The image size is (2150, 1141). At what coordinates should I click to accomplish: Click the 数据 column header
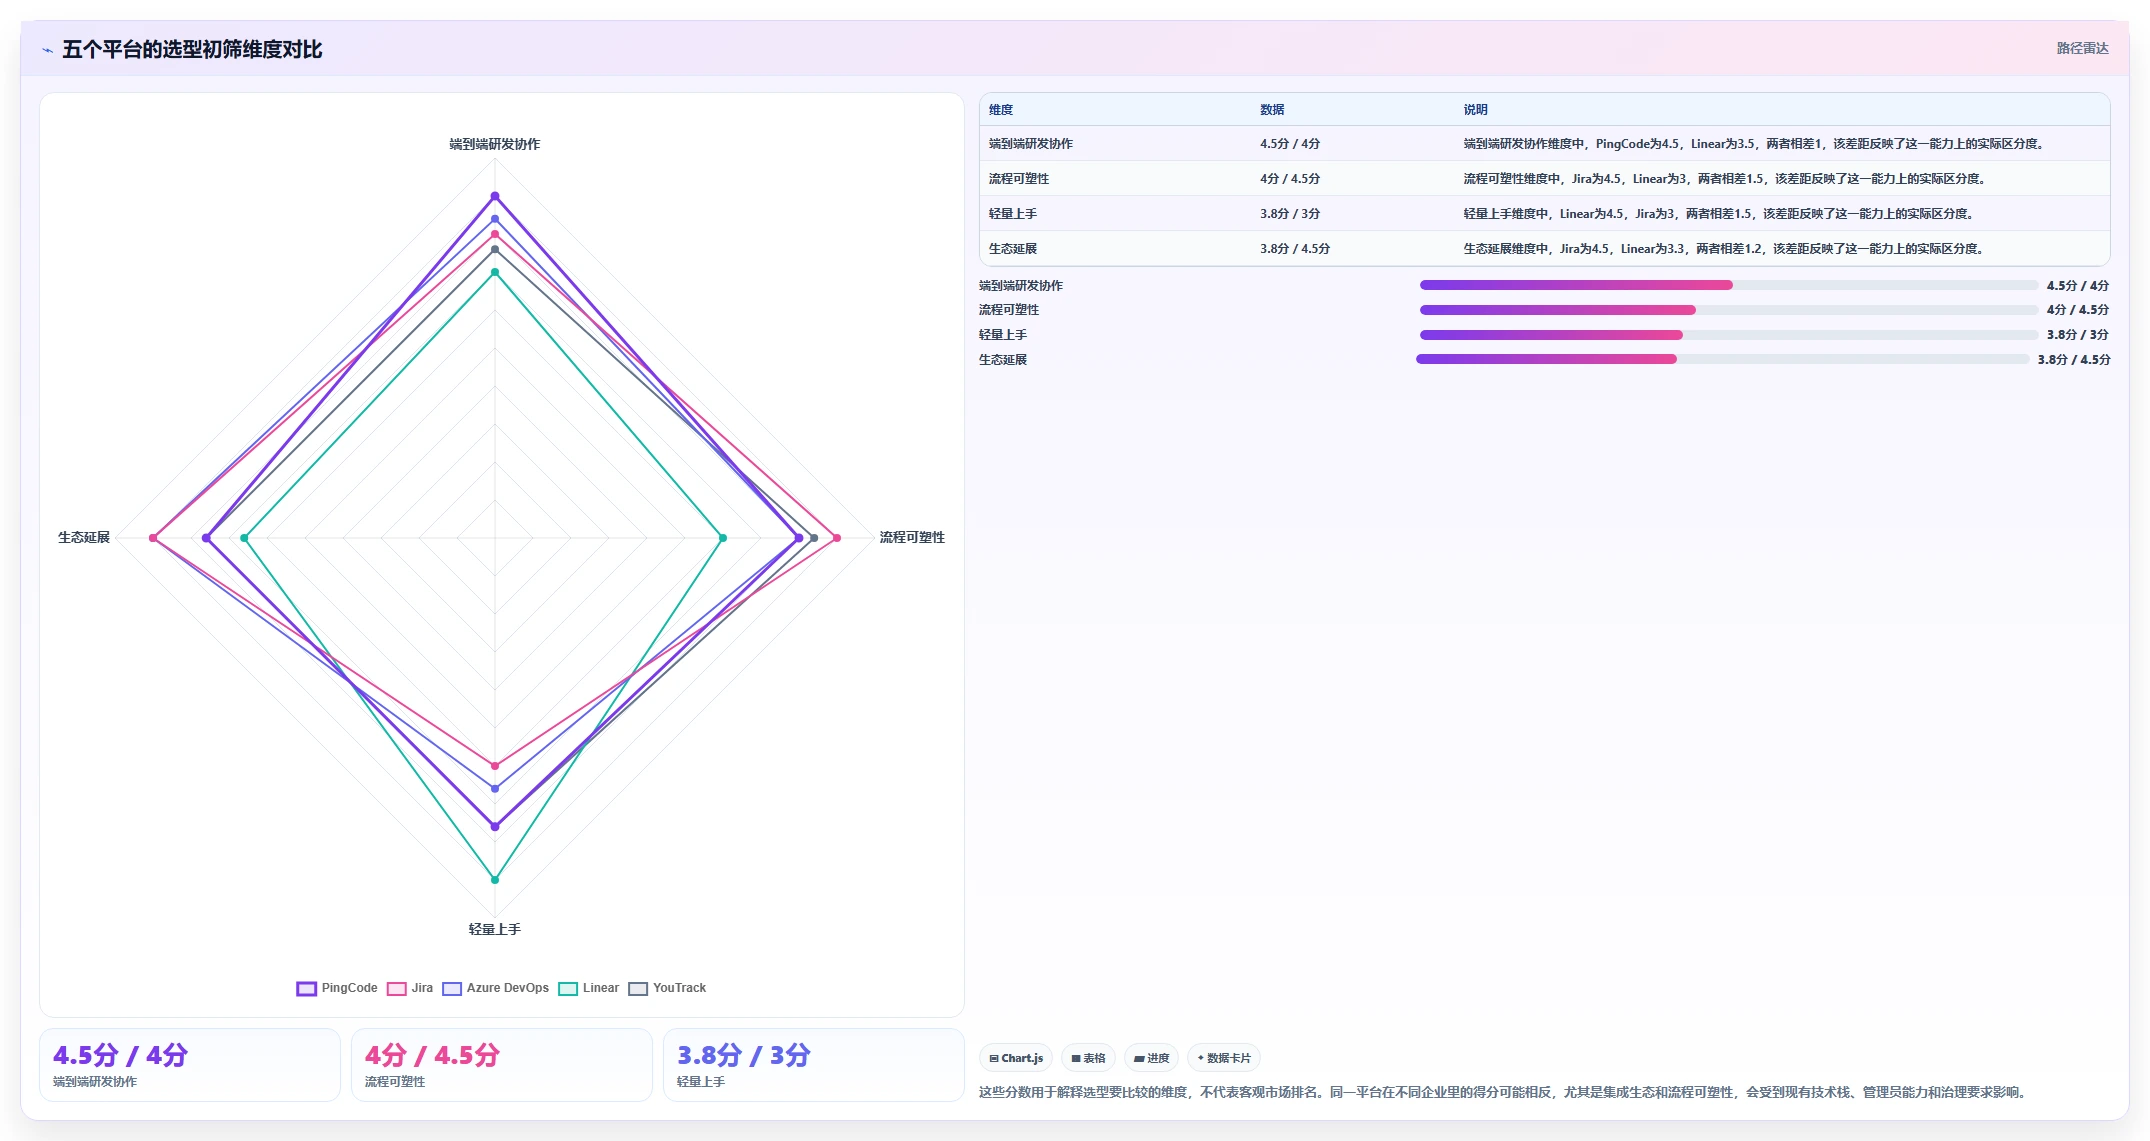point(1272,110)
